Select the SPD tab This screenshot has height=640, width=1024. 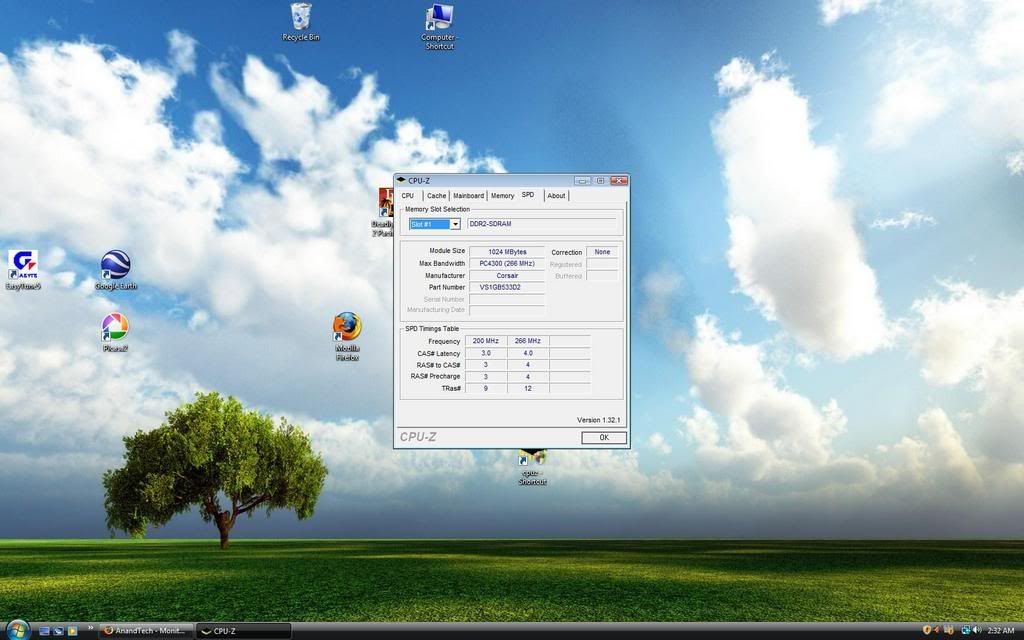click(528, 195)
